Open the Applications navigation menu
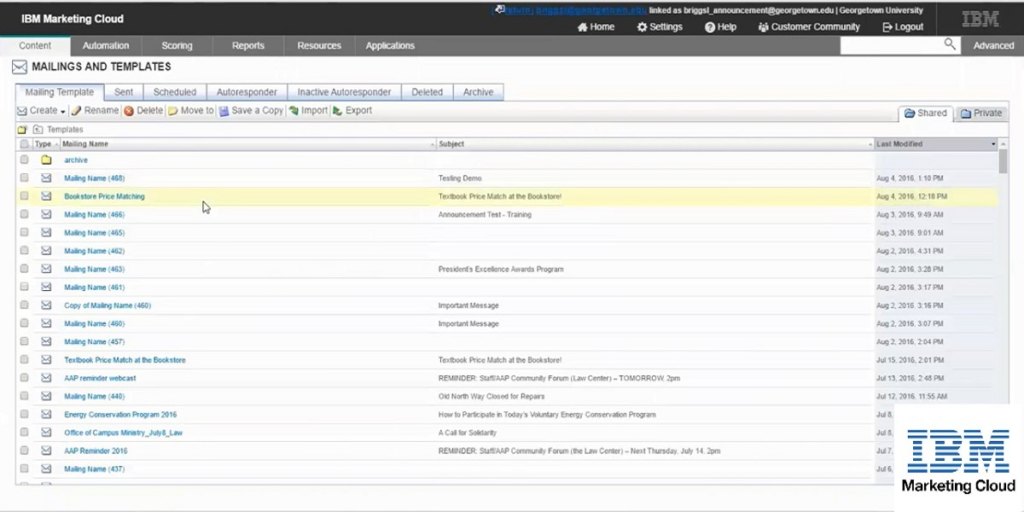The height and width of the screenshot is (512, 1024). pyautogui.click(x=390, y=46)
